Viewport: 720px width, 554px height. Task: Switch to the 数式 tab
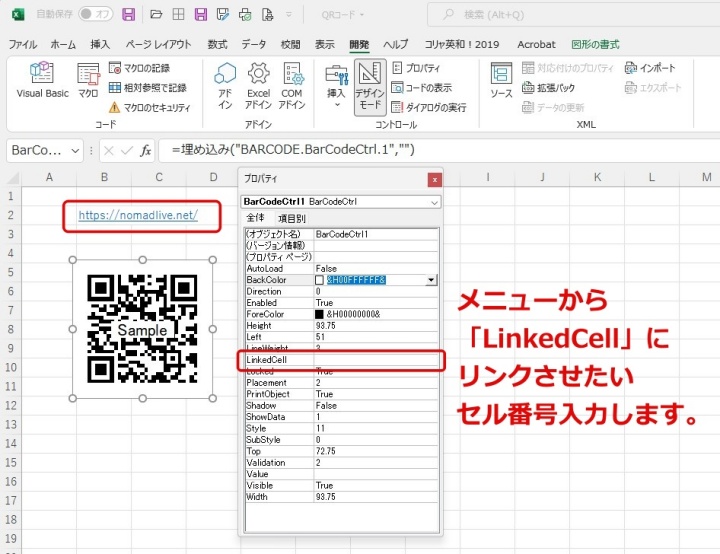(x=217, y=45)
